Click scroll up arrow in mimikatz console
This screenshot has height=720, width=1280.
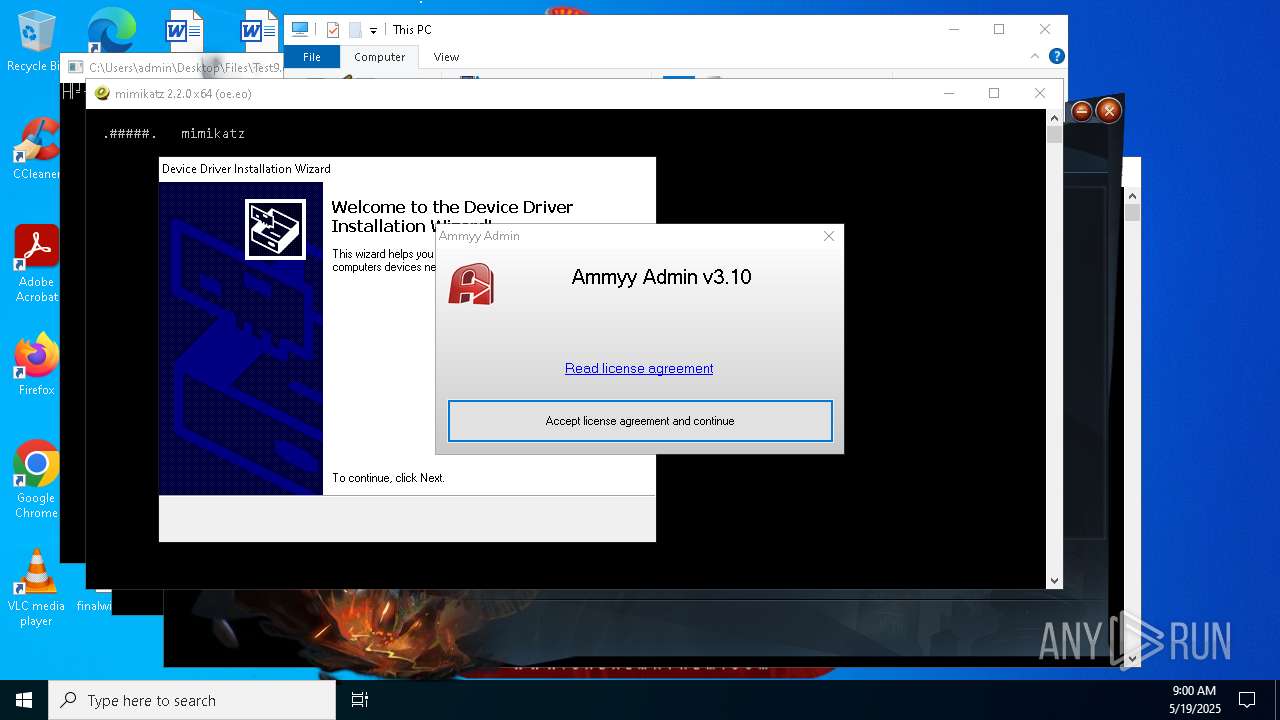(1054, 117)
